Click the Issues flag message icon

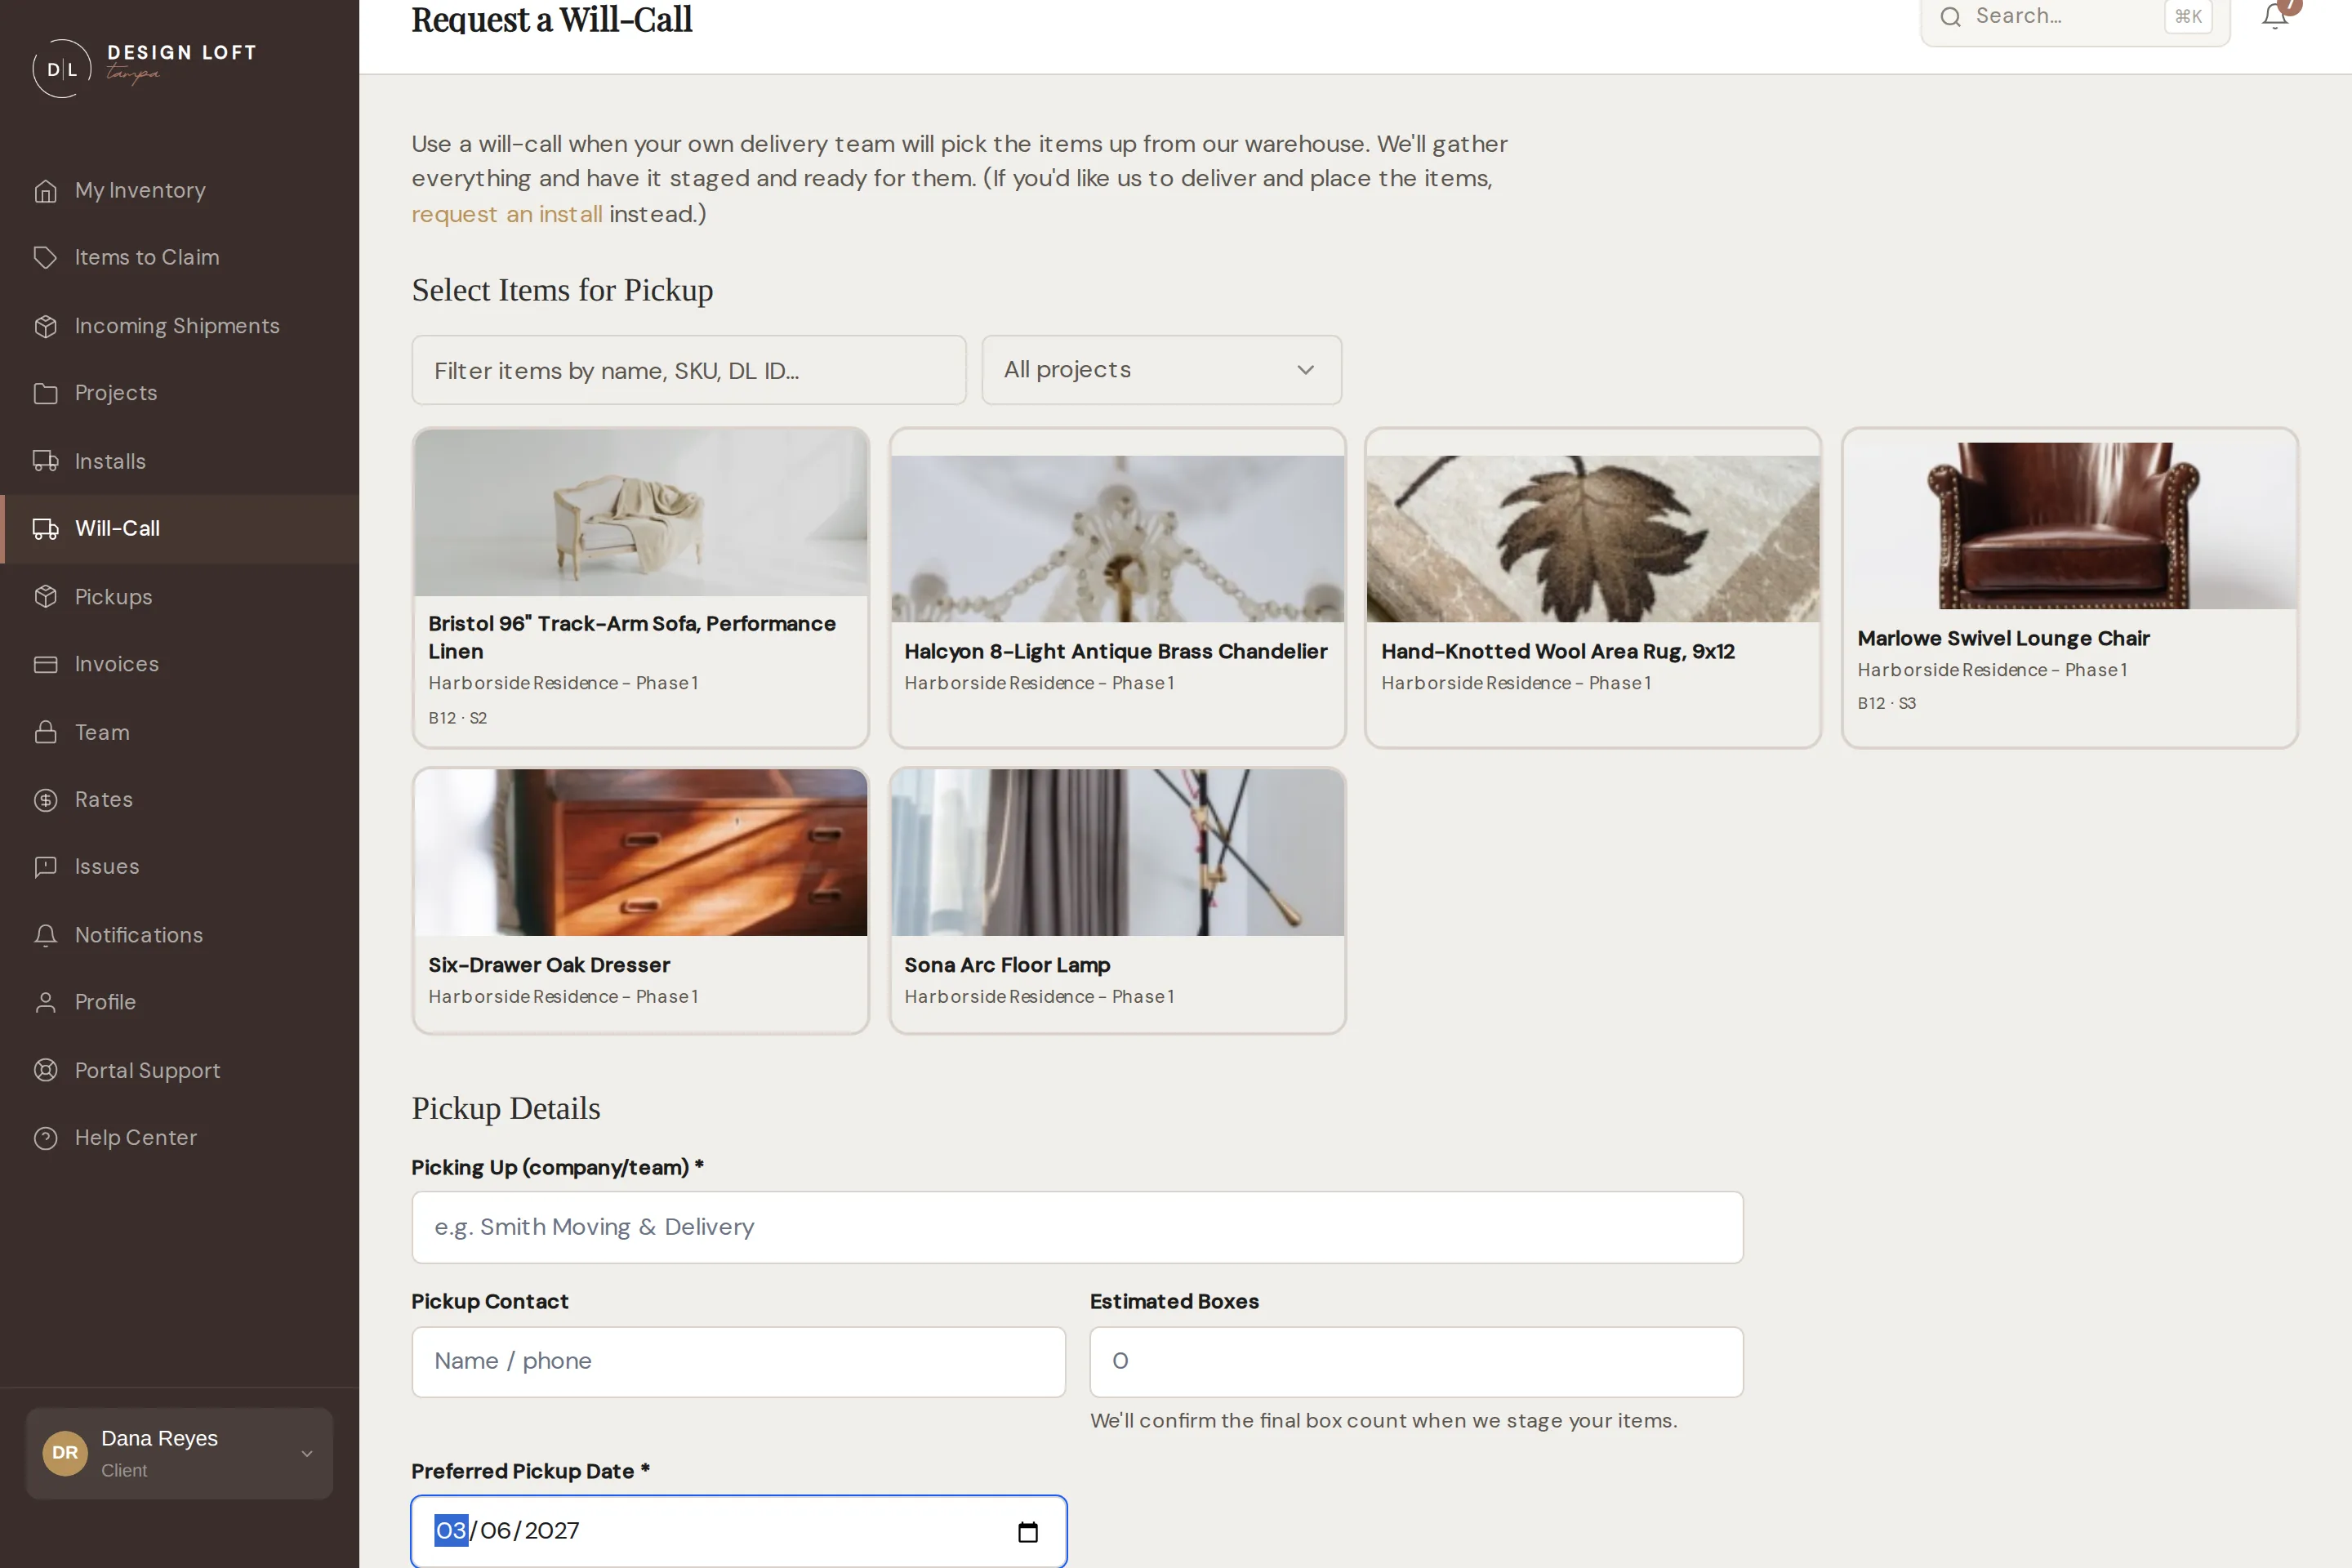pyautogui.click(x=45, y=867)
